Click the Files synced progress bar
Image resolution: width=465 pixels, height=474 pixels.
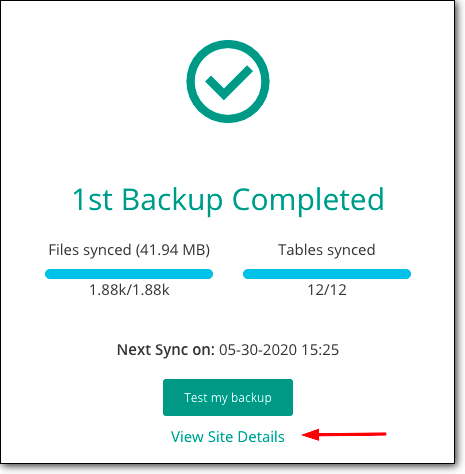129,274
